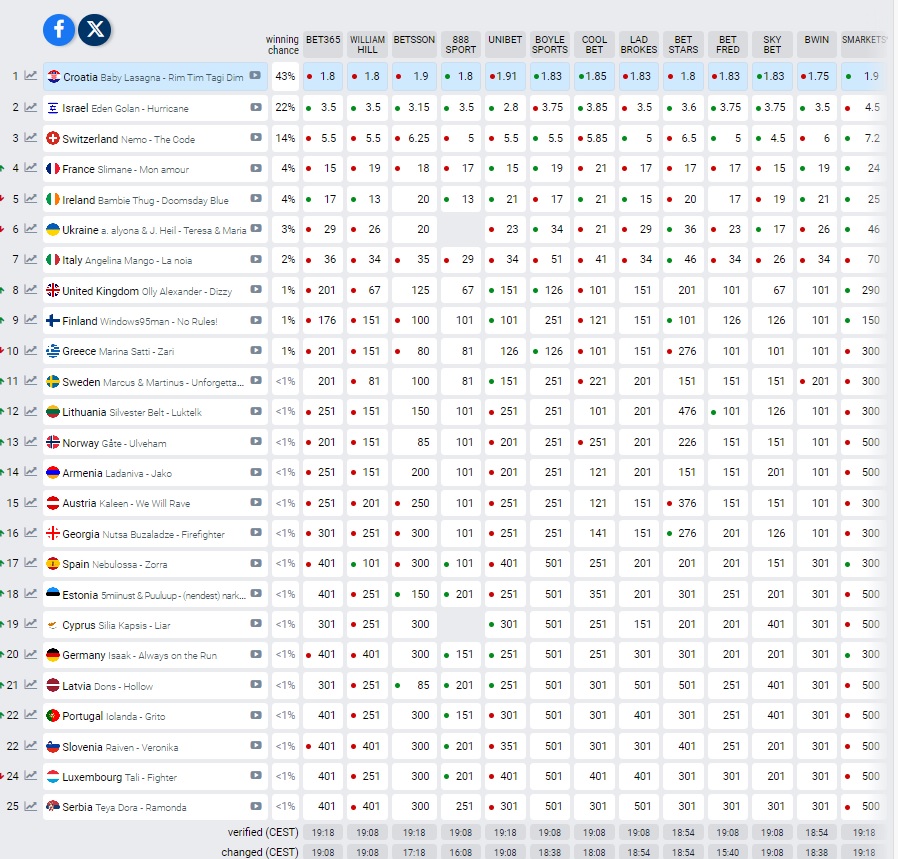Play the video for Luxembourg's Fighter

click(x=256, y=776)
